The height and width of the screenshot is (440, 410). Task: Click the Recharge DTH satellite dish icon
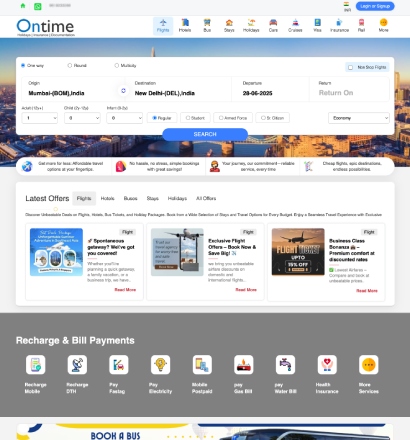coord(77,364)
